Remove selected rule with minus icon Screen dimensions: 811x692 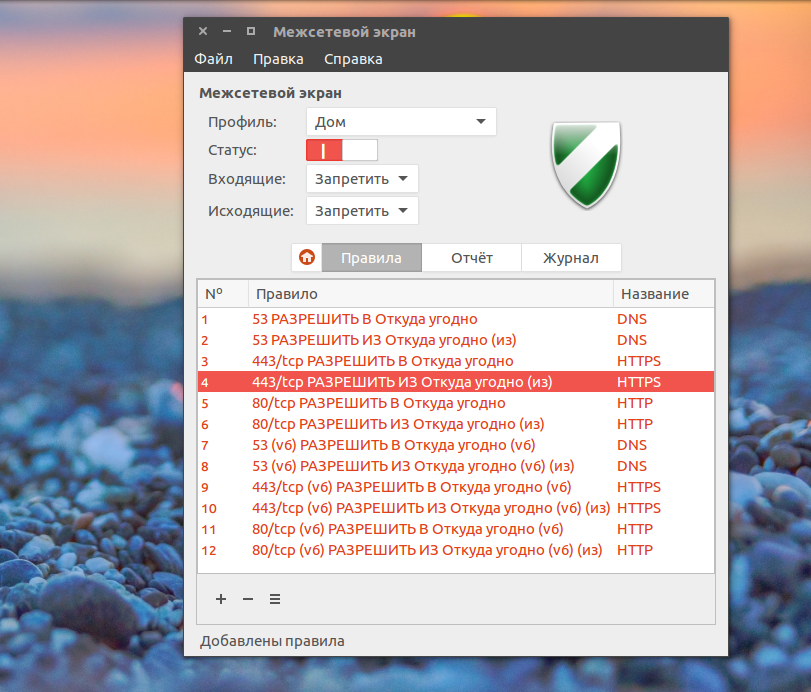click(x=248, y=599)
